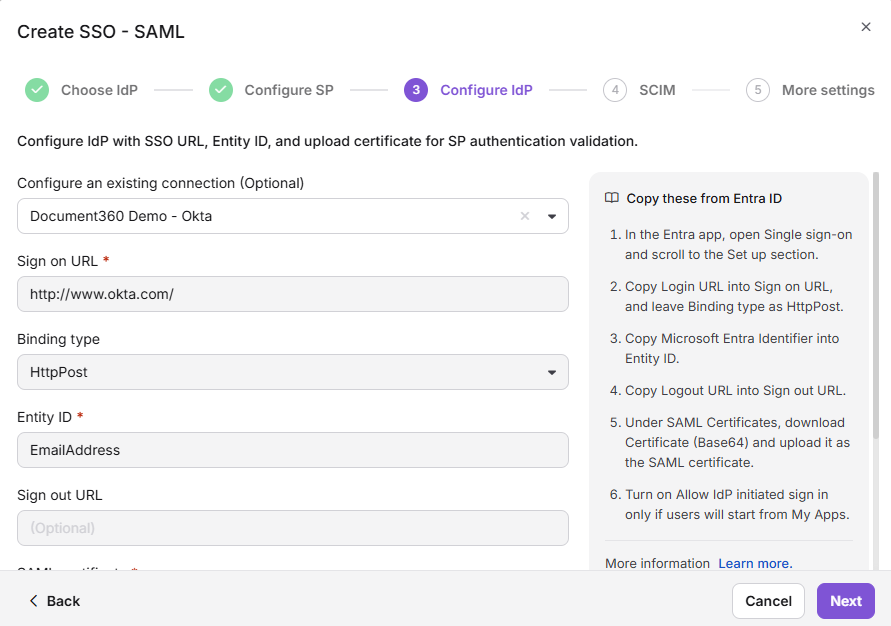891x626 pixels.
Task: Click the Choose IdP green checkmark icon
Action: click(x=37, y=90)
